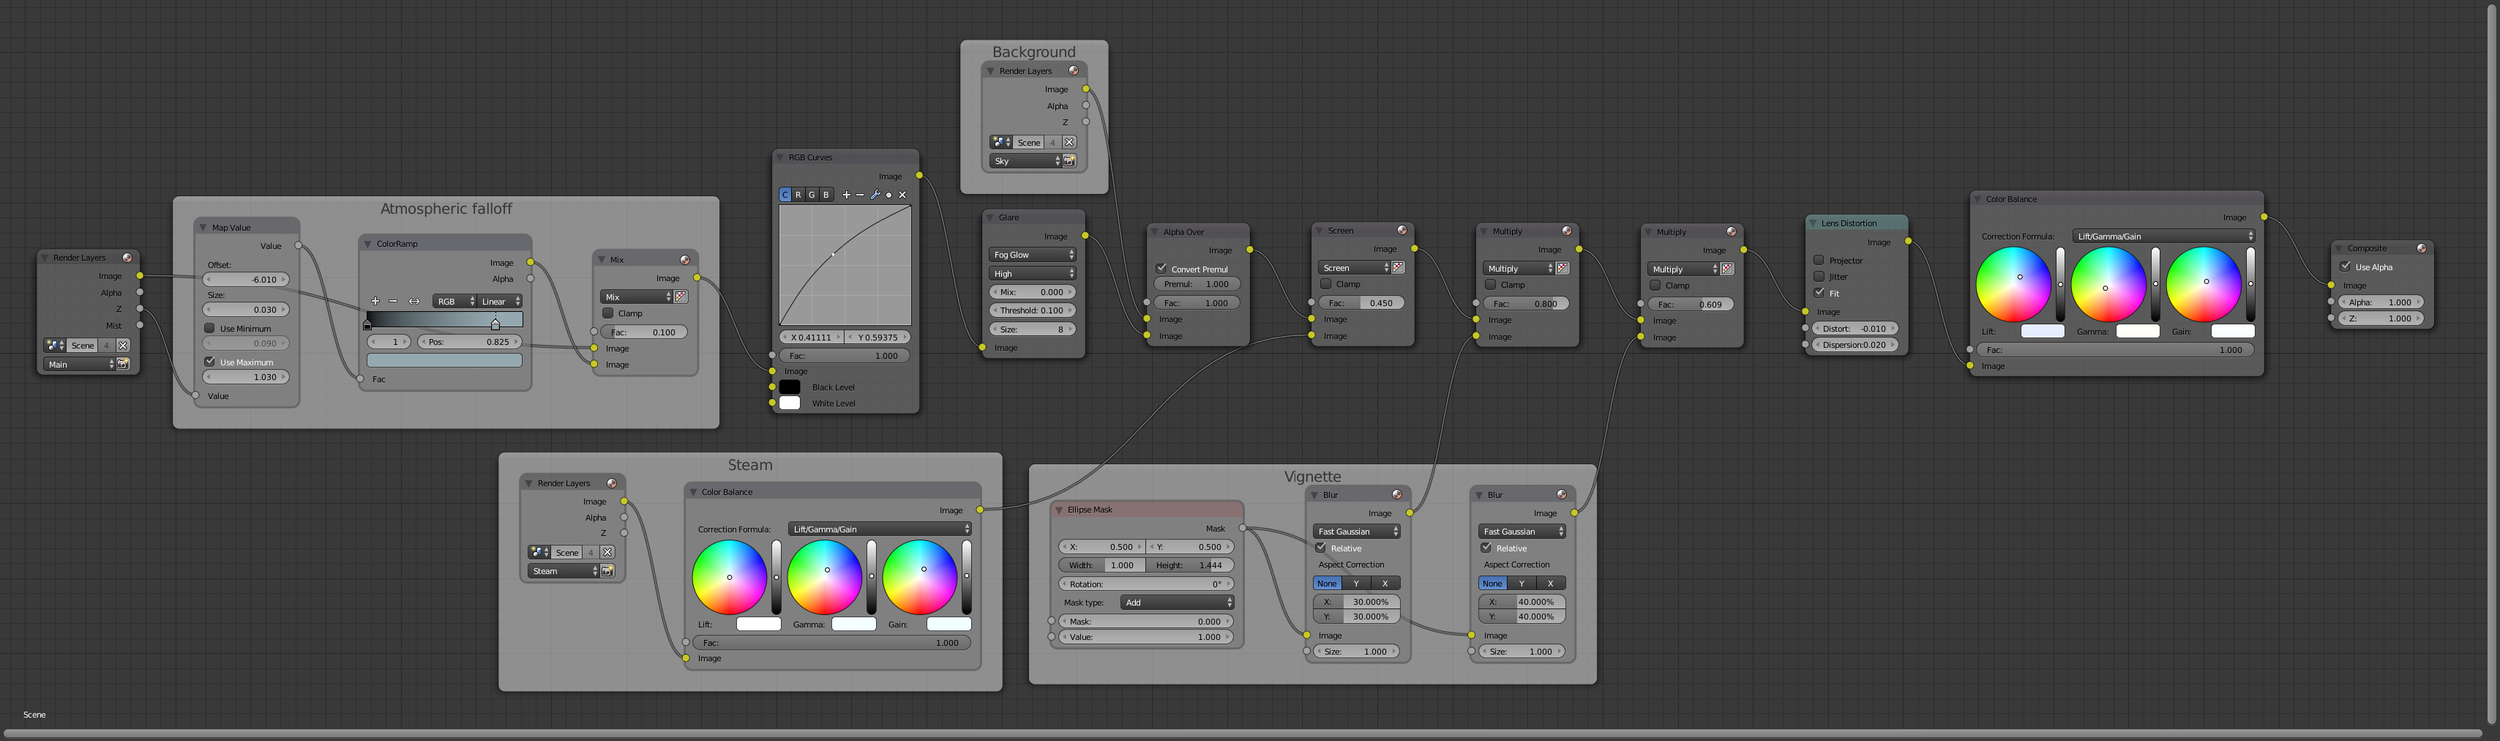2500x741 pixels.
Task: Toggle preview sphere on Background Render Layers node
Action: click(1073, 71)
